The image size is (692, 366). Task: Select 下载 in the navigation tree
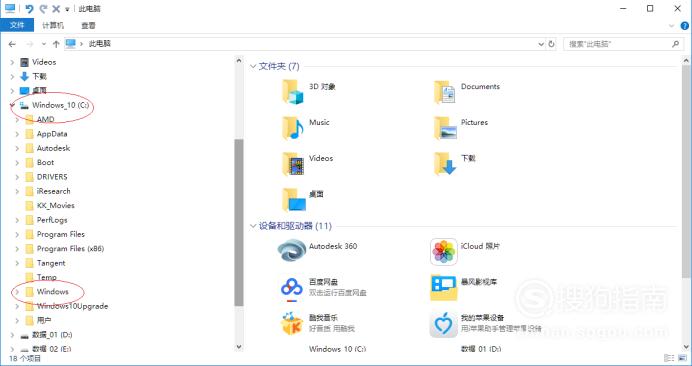pyautogui.click(x=39, y=76)
